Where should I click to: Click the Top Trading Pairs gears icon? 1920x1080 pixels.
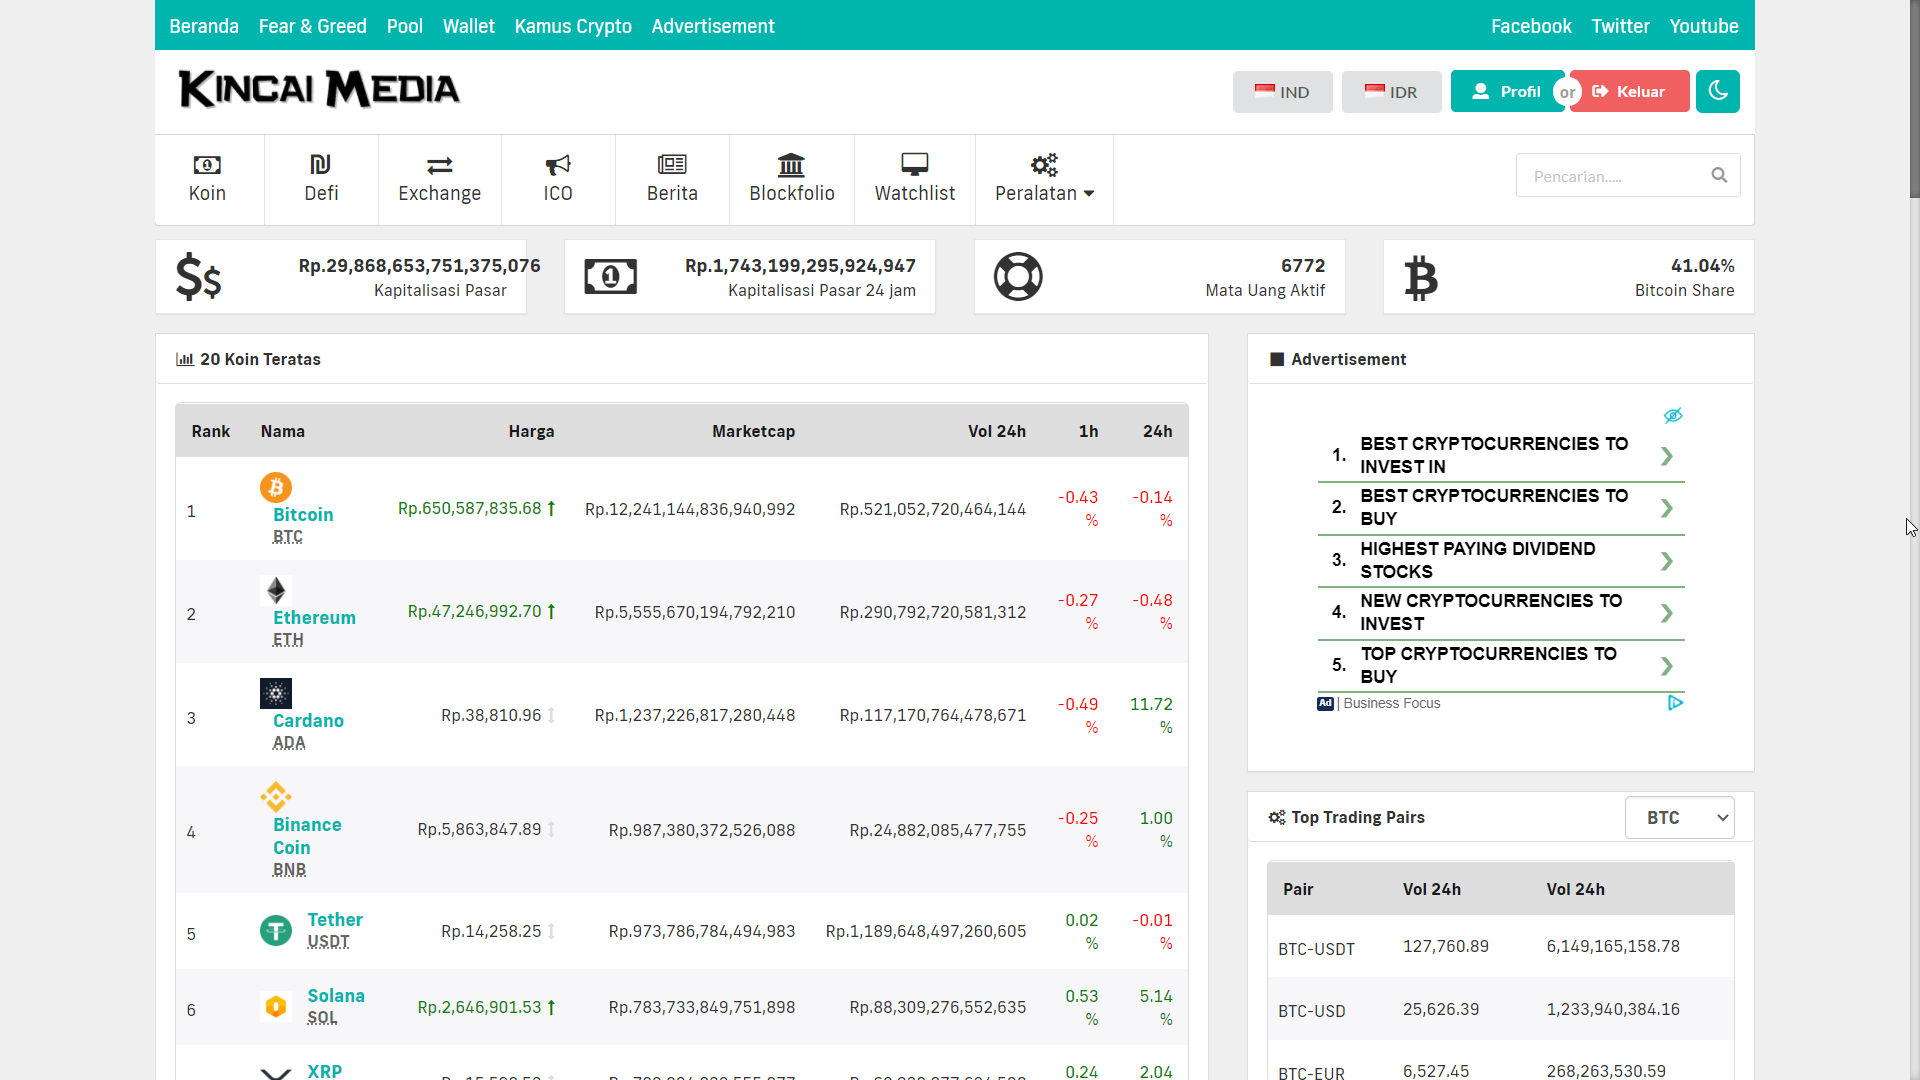pos(1277,817)
